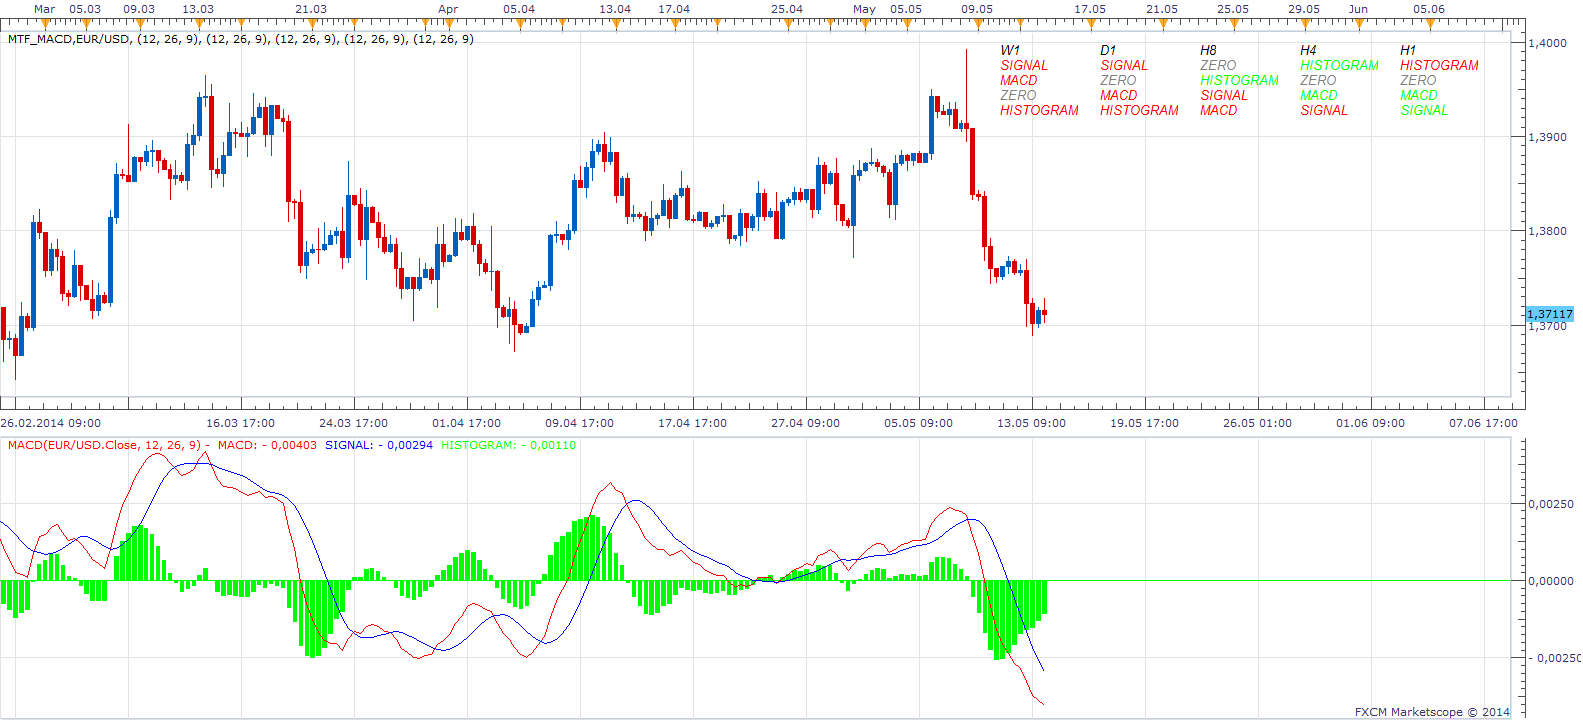The width and height of the screenshot is (1583, 720).
Task: Click the red HISTOGRAM entry under H1
Action: pos(1439,65)
